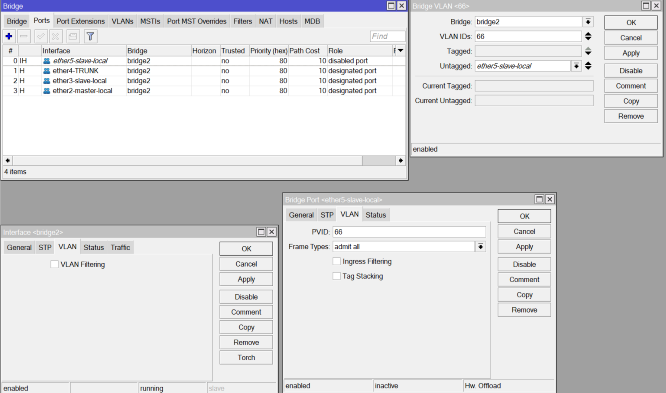
Task: Open the Filters tab
Action: 243,21
